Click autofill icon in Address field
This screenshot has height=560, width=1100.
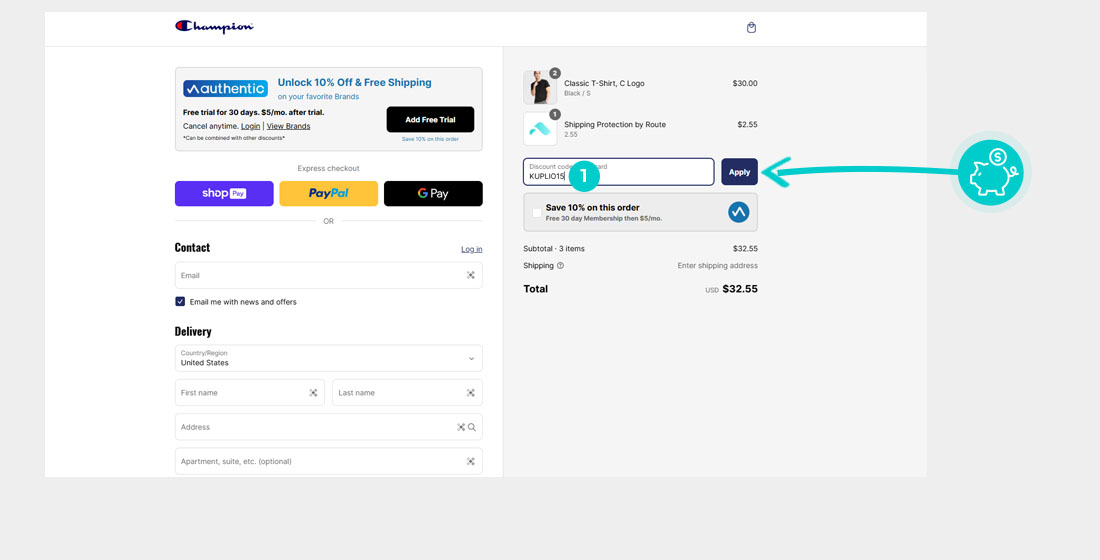point(461,427)
